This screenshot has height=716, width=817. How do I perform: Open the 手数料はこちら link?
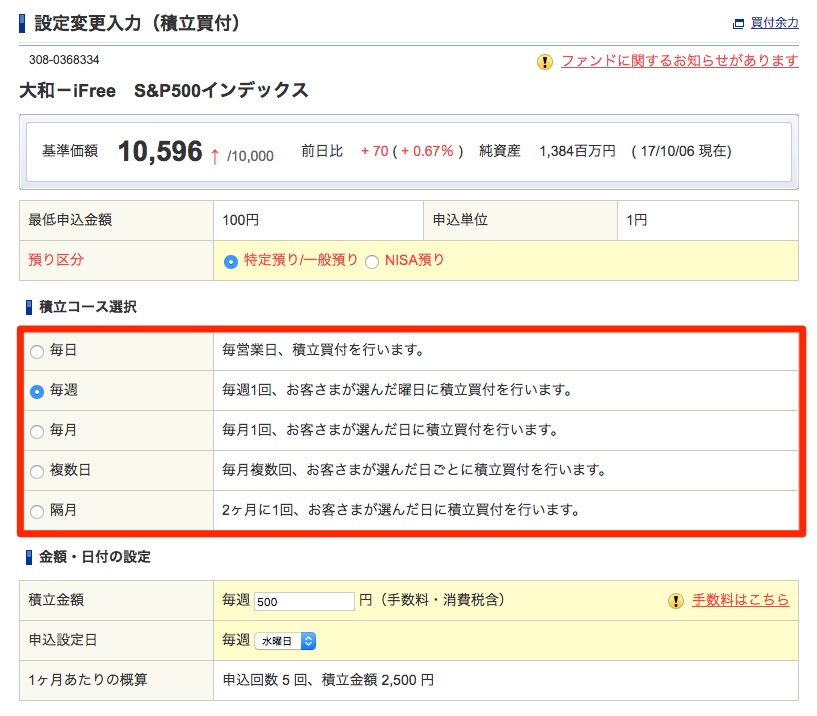tap(740, 600)
